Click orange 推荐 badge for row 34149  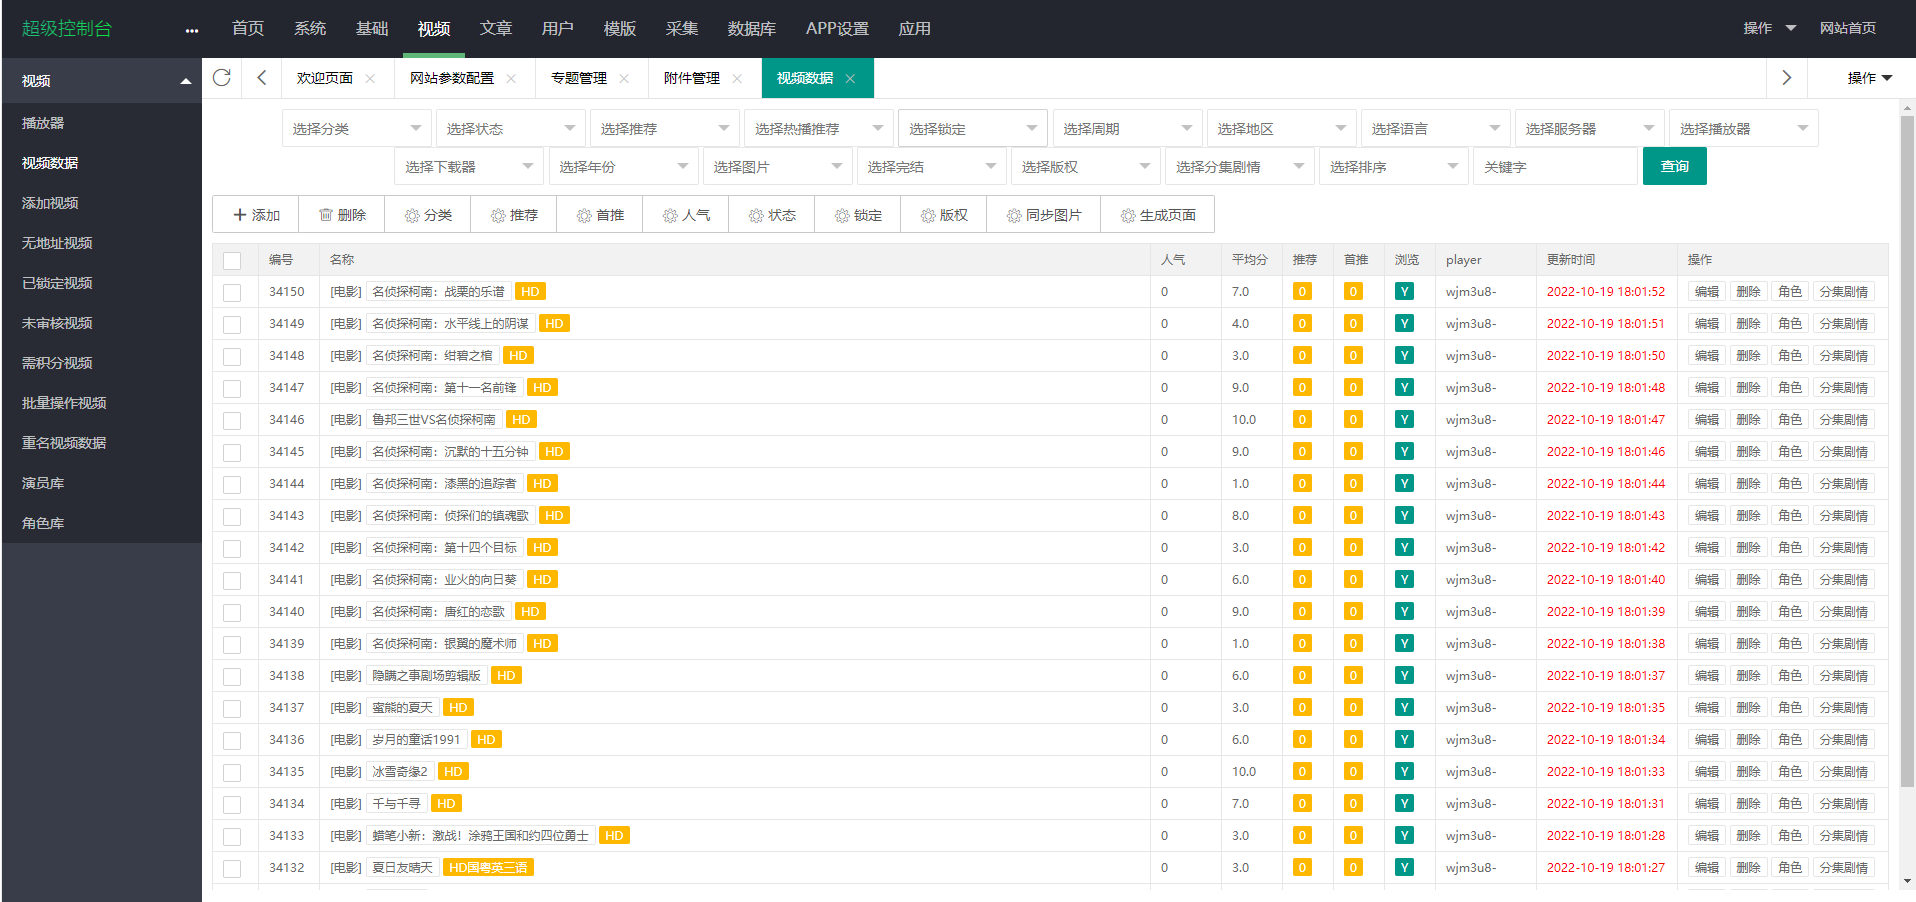[x=1302, y=324]
